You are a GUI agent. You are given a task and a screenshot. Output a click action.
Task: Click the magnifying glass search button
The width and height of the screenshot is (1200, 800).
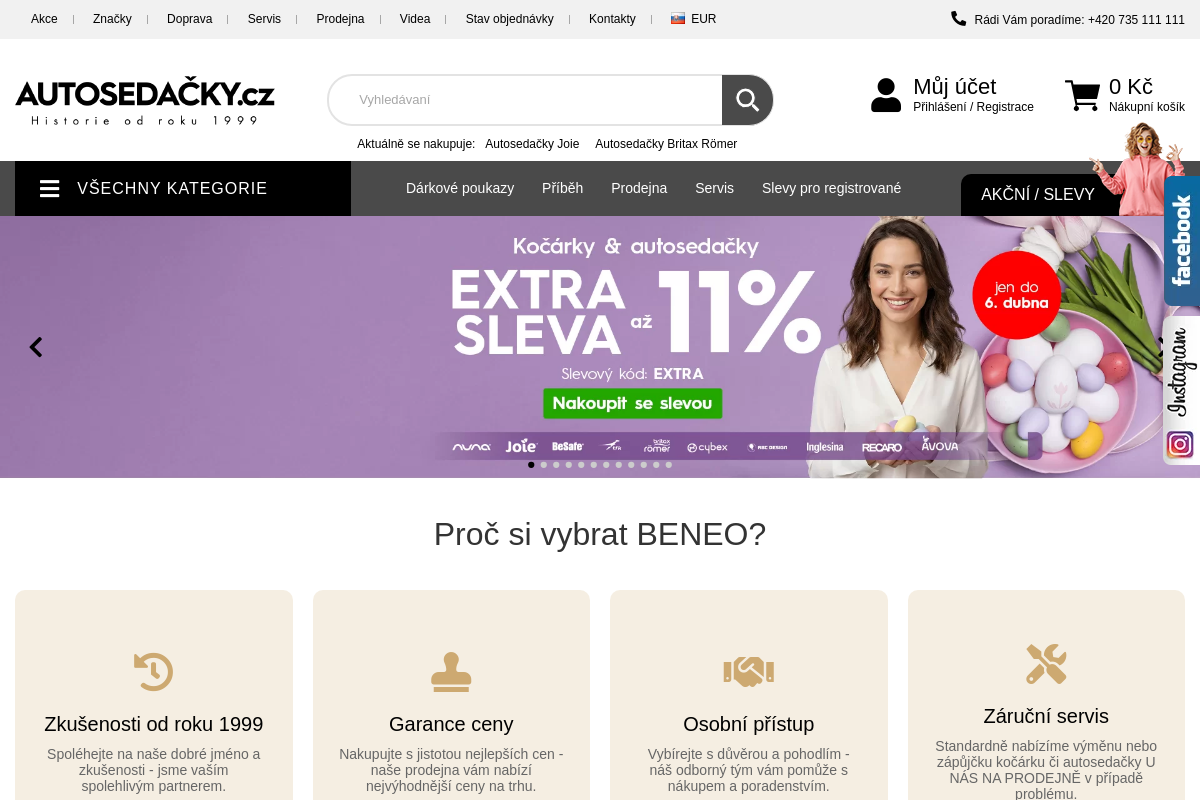coord(747,100)
